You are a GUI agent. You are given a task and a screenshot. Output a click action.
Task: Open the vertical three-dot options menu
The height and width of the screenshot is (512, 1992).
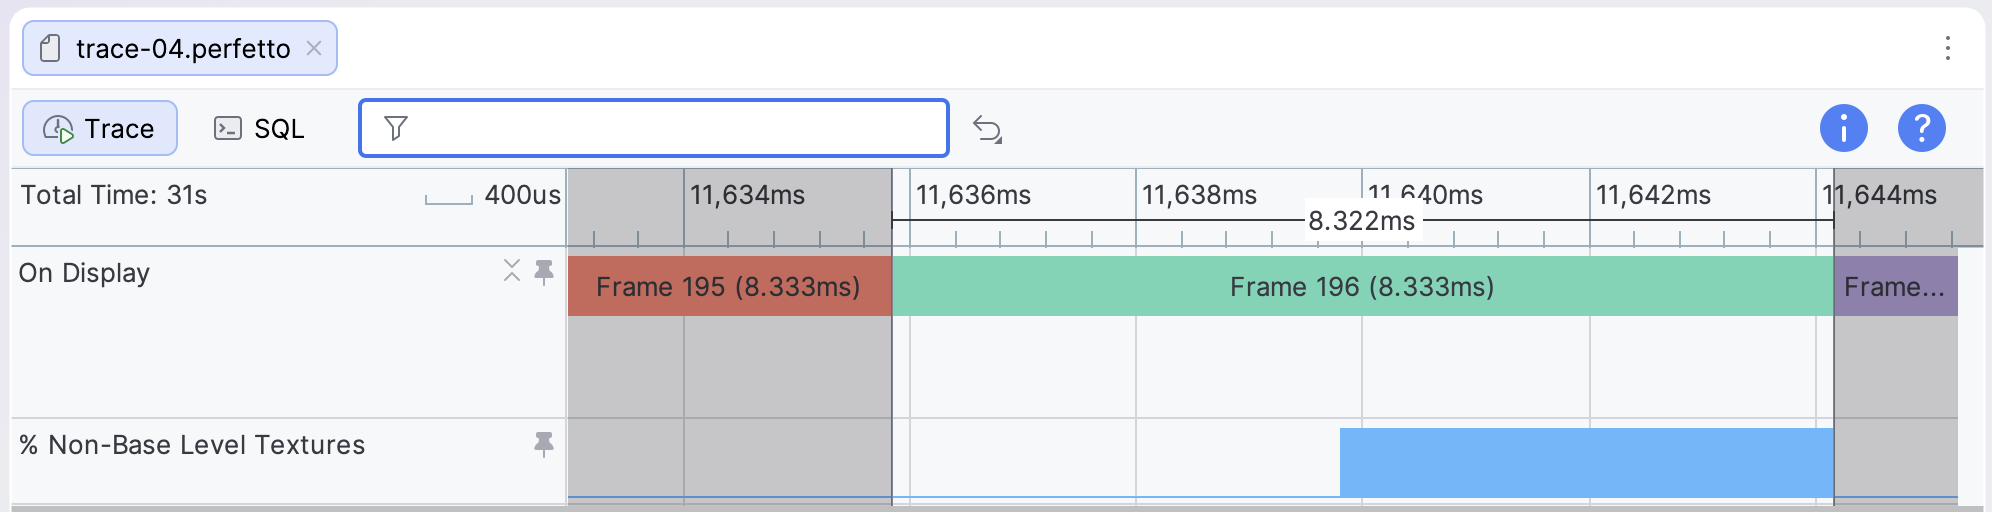pyautogui.click(x=1947, y=48)
